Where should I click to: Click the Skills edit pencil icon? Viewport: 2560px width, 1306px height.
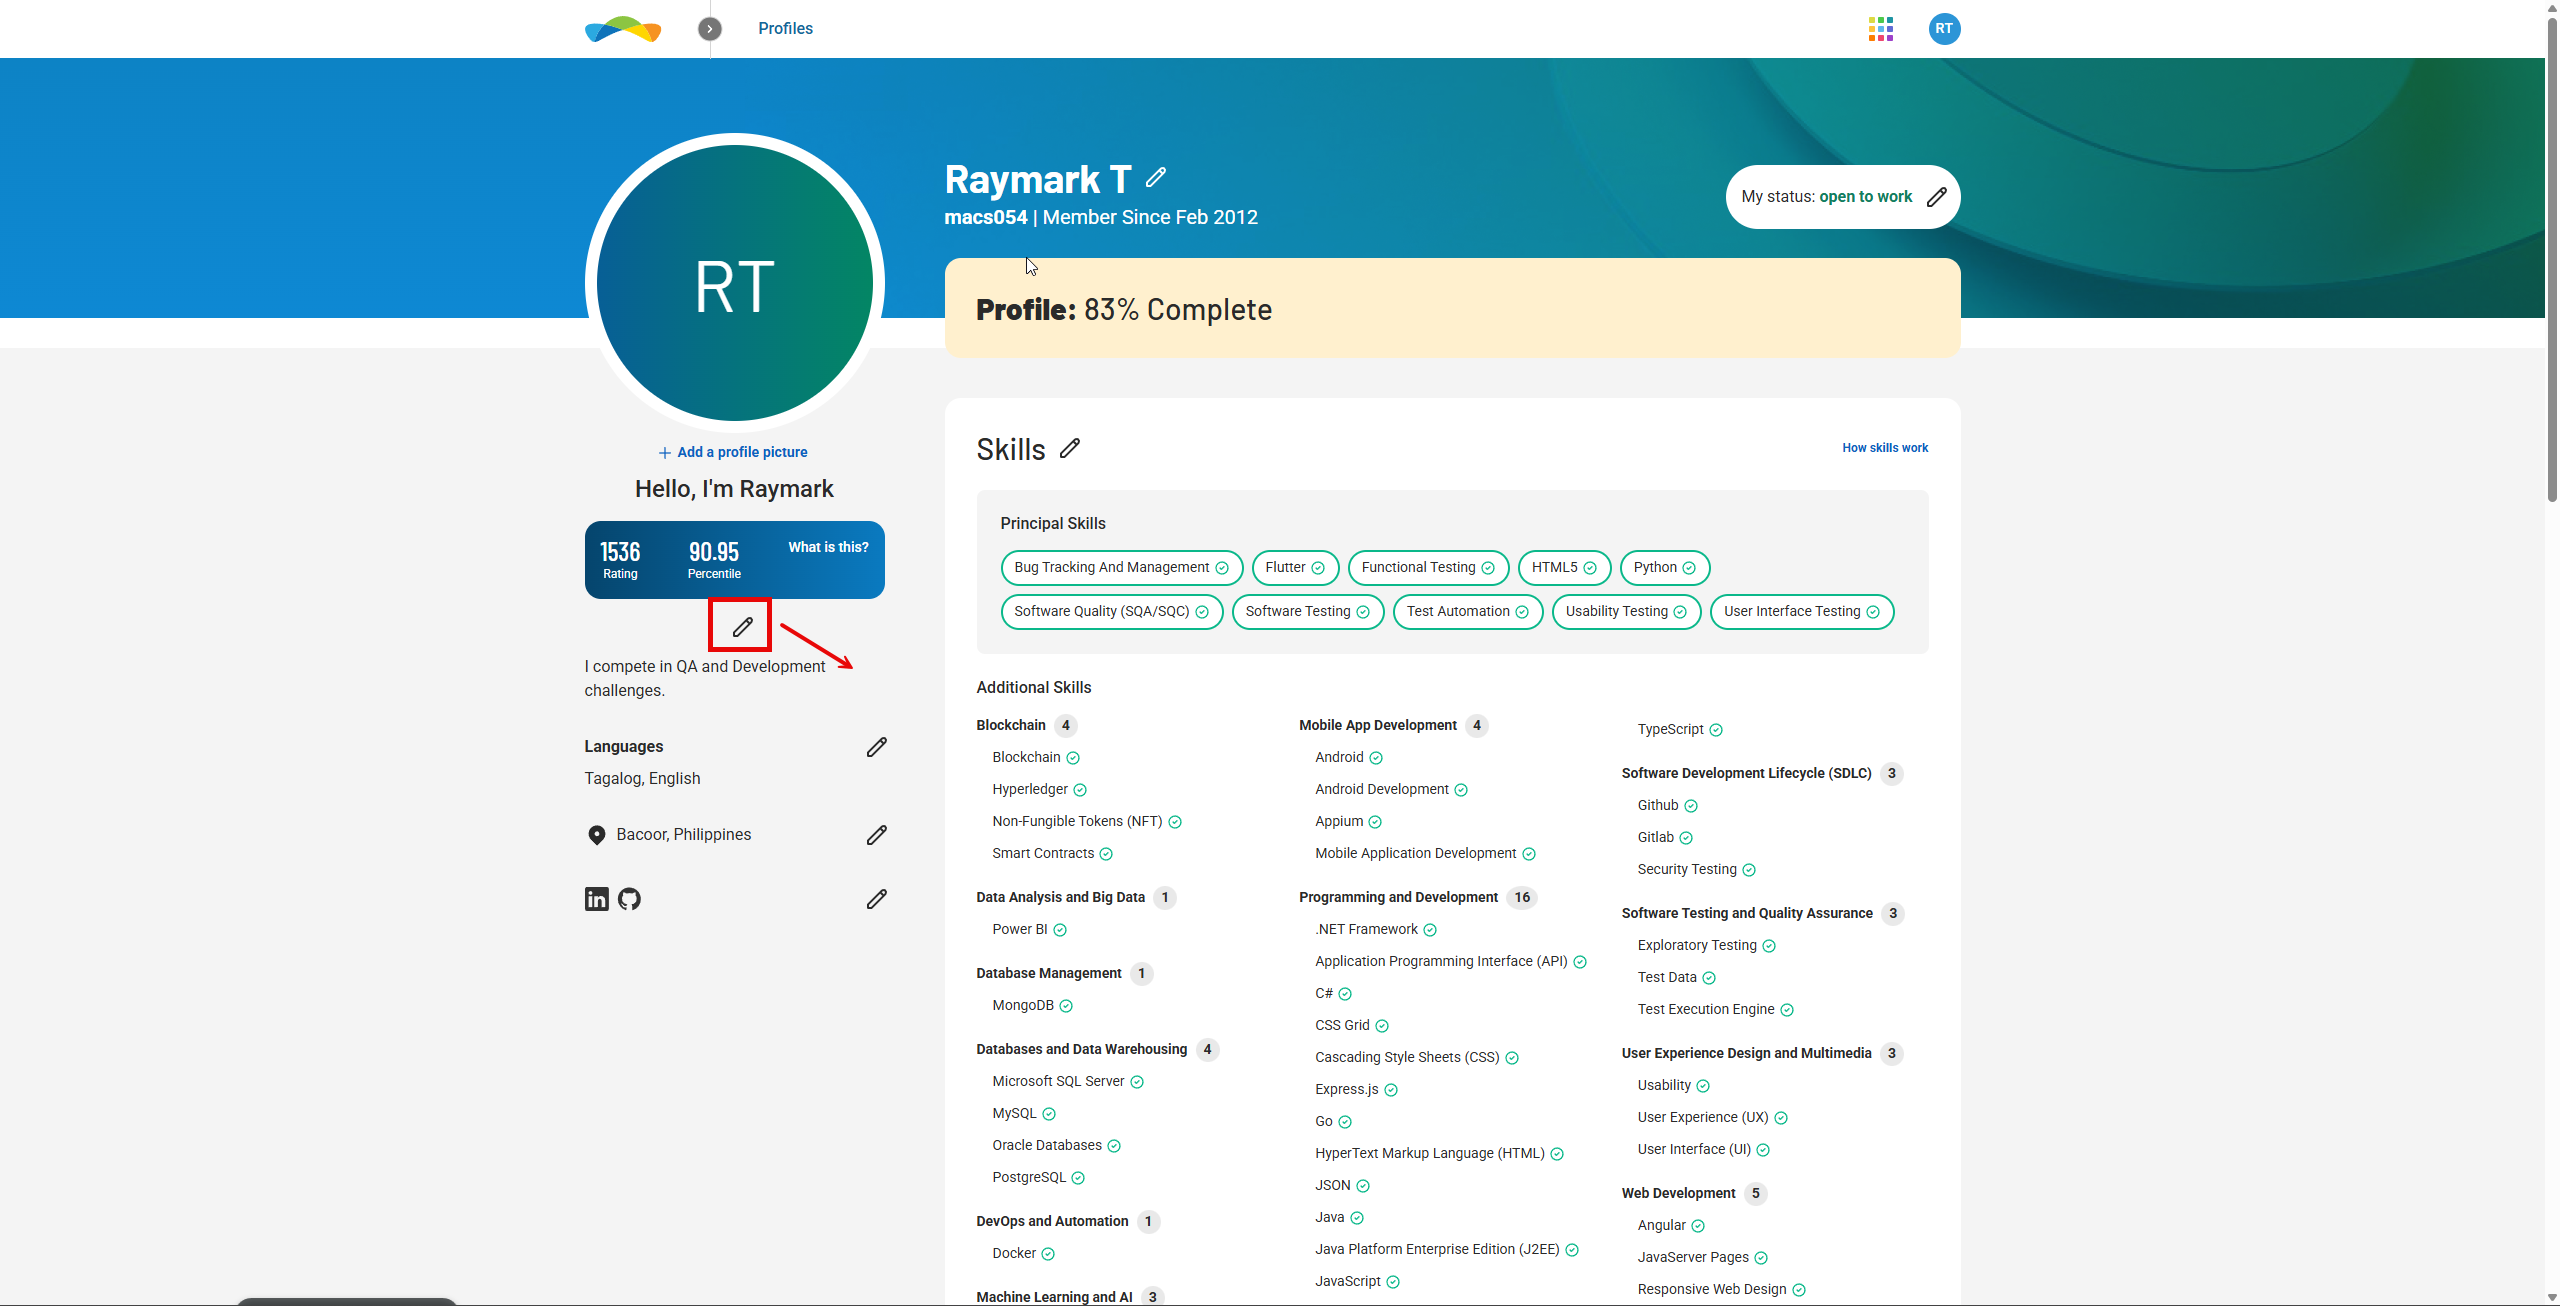pos(1069,449)
